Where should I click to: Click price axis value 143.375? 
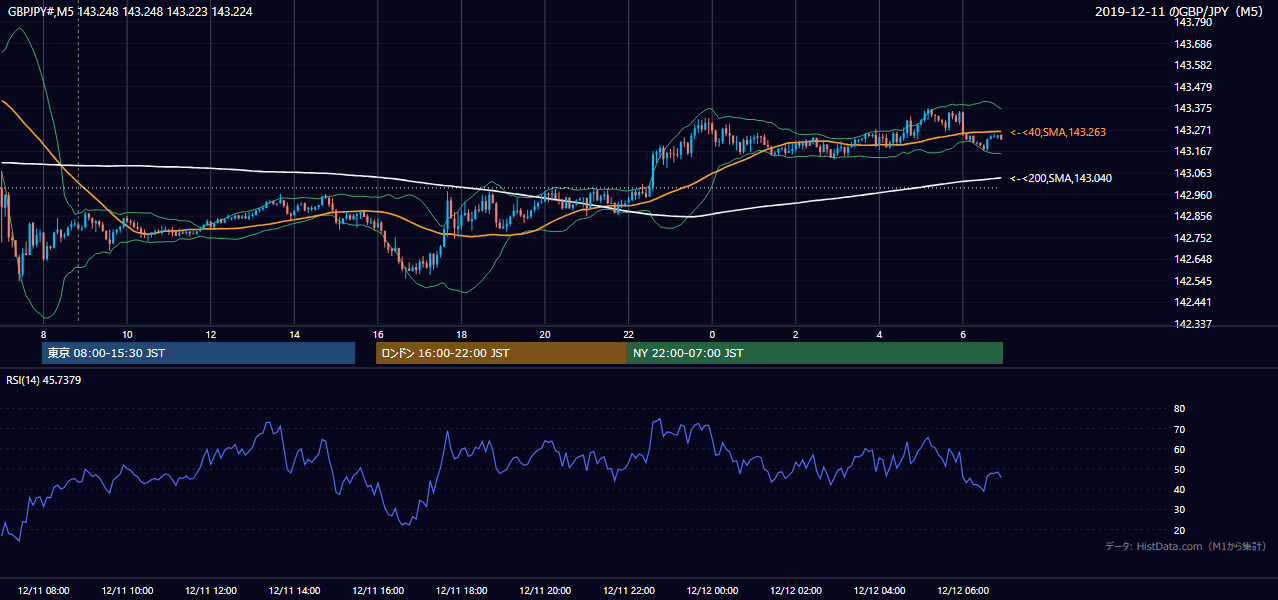pyautogui.click(x=1192, y=108)
